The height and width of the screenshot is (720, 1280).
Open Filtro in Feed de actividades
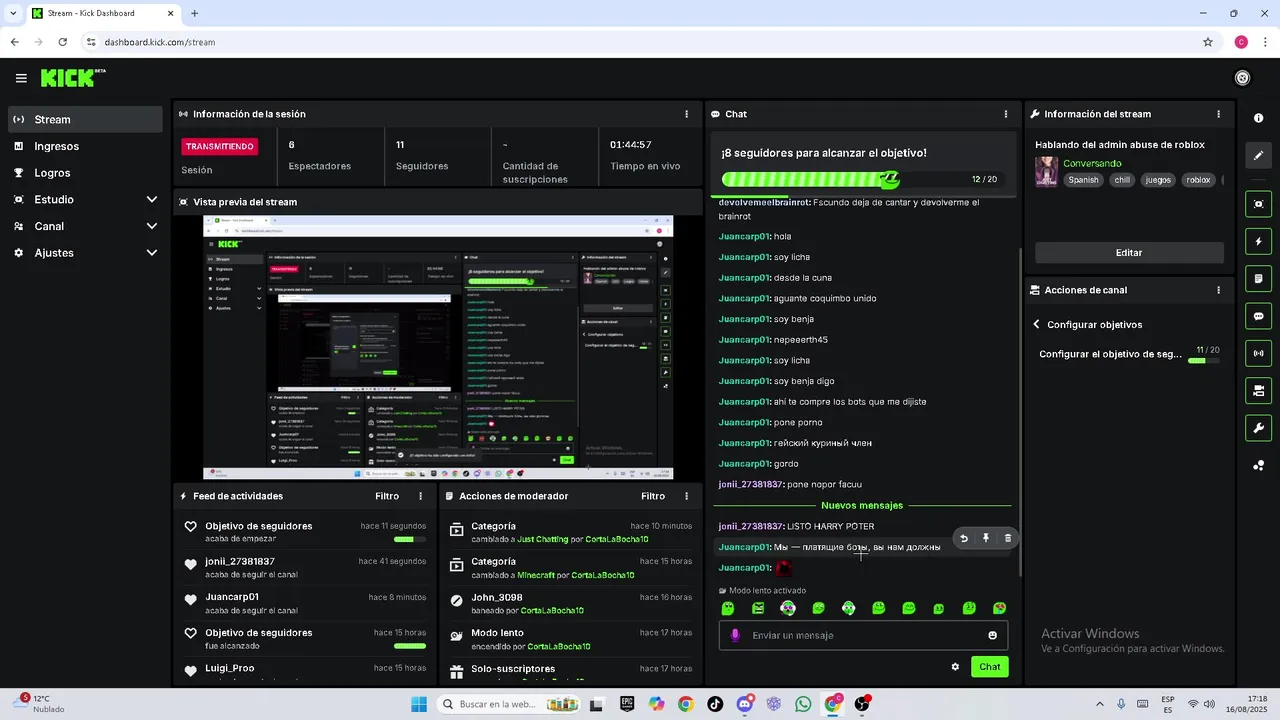click(387, 496)
